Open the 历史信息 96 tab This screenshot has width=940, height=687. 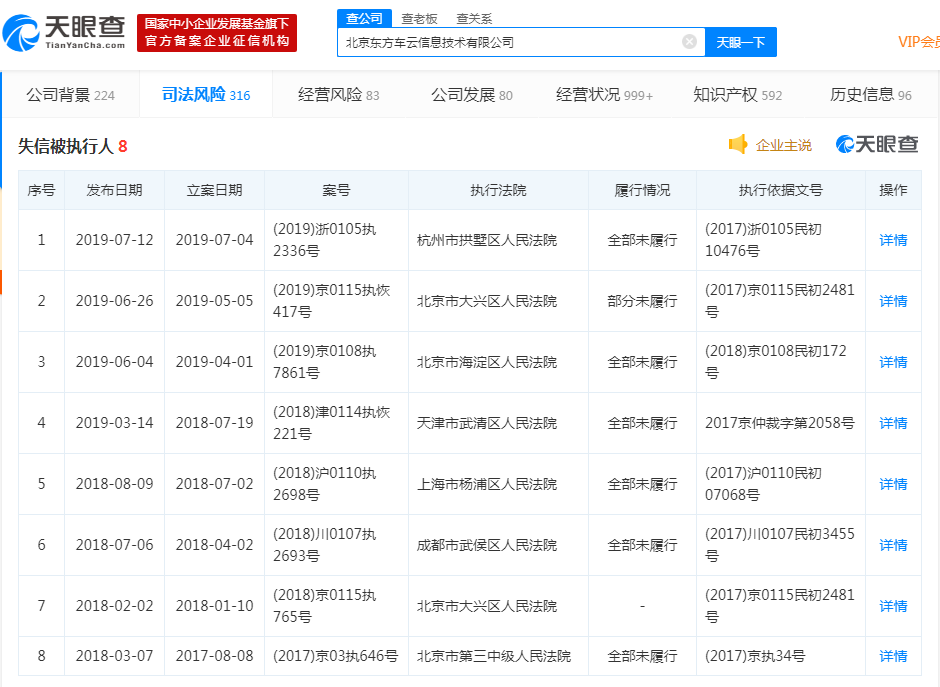870,95
